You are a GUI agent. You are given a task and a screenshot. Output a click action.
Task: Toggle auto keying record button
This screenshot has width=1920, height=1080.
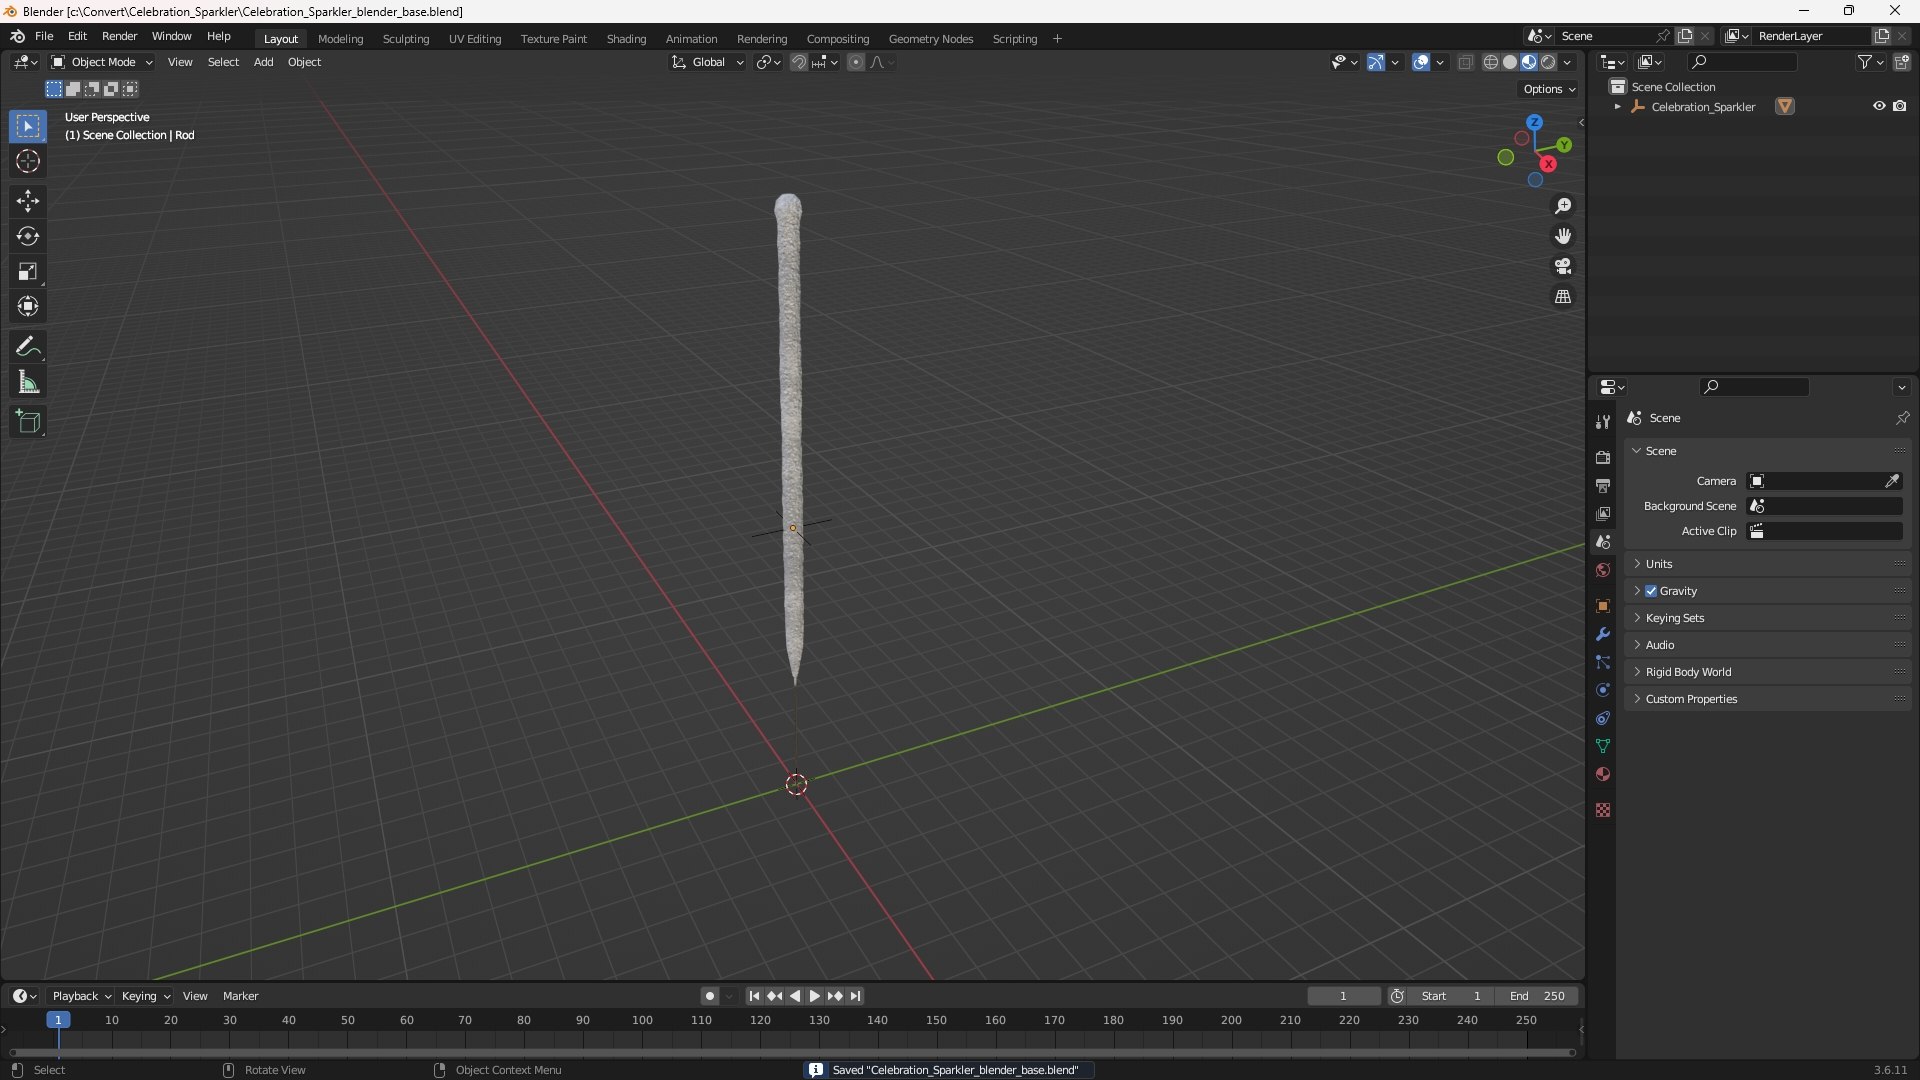[710, 996]
